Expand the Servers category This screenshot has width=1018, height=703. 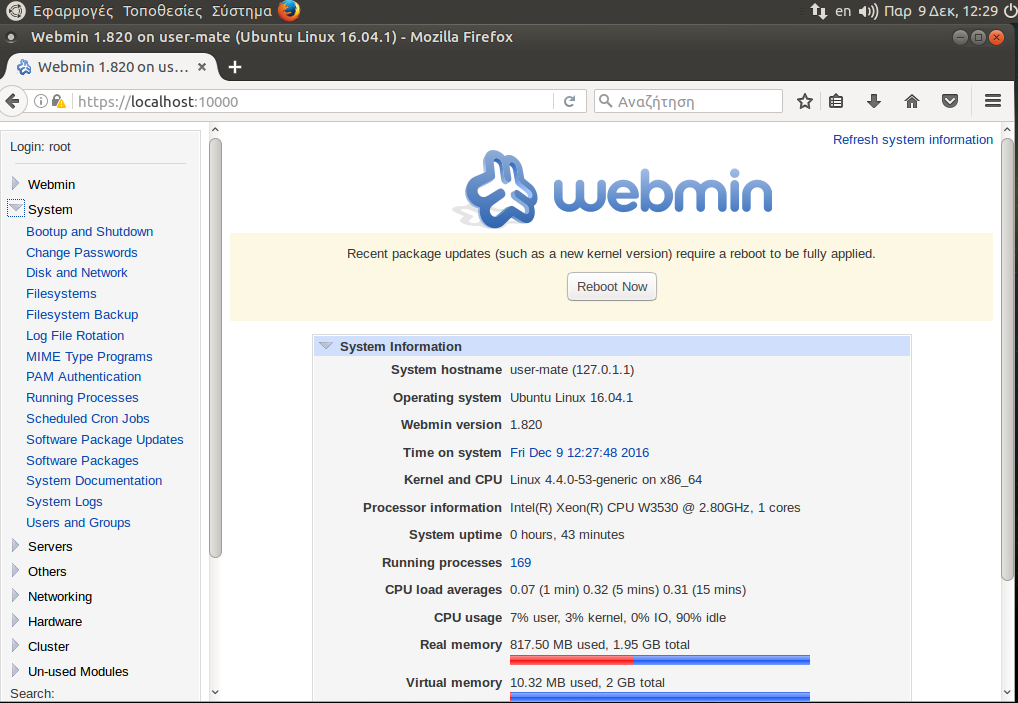pyautogui.click(x=16, y=546)
